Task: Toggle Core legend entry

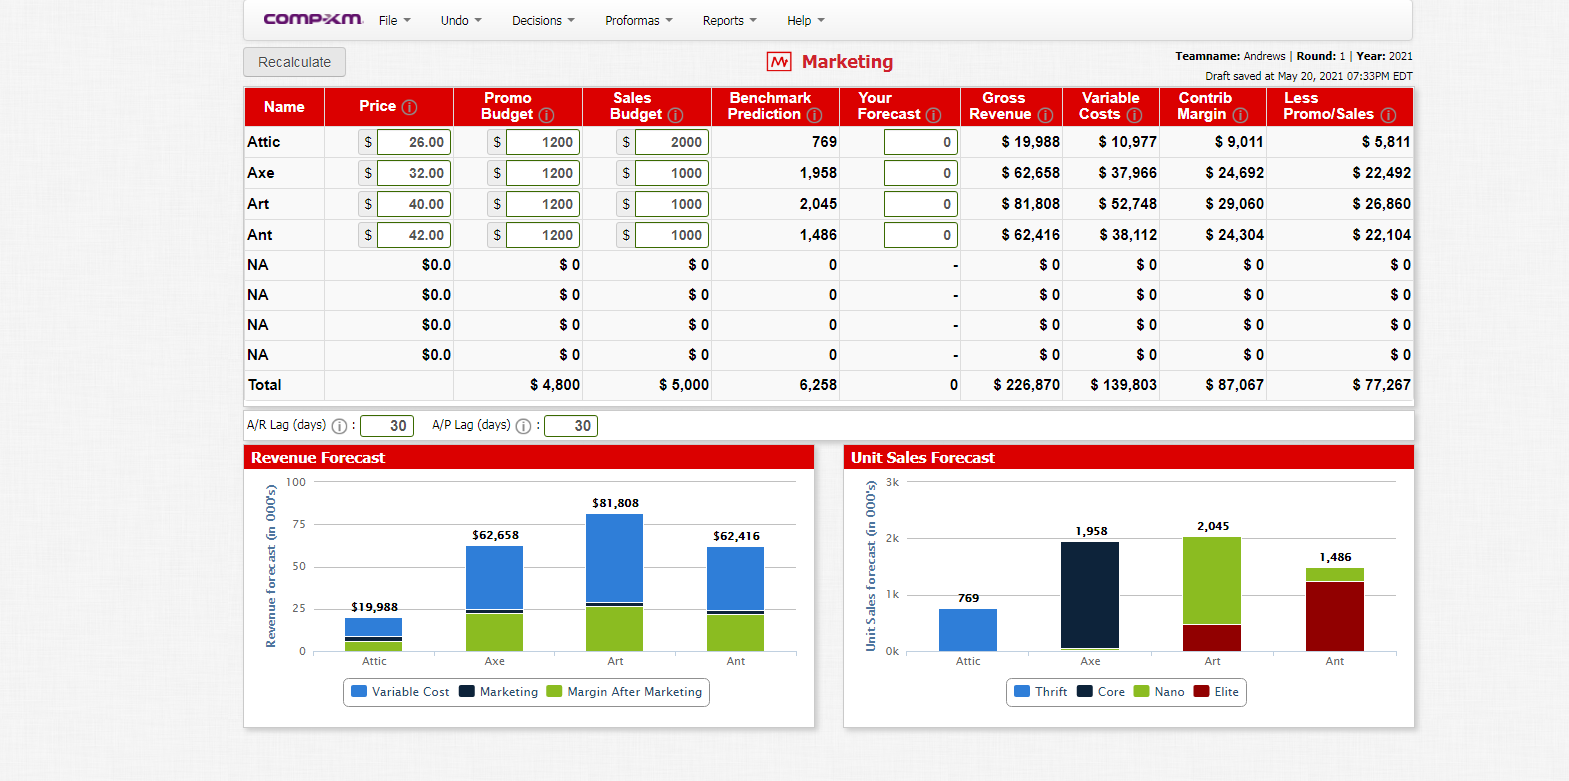Action: (1101, 692)
